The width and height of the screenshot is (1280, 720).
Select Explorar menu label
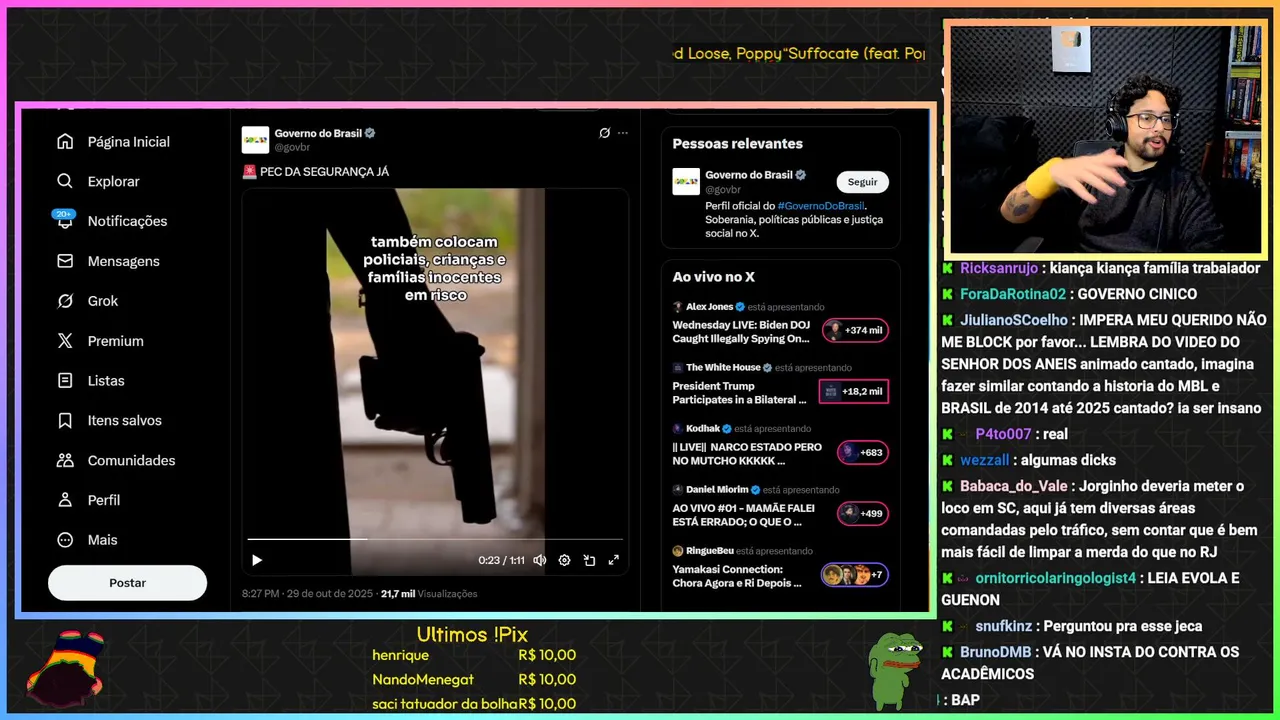[x=114, y=181]
